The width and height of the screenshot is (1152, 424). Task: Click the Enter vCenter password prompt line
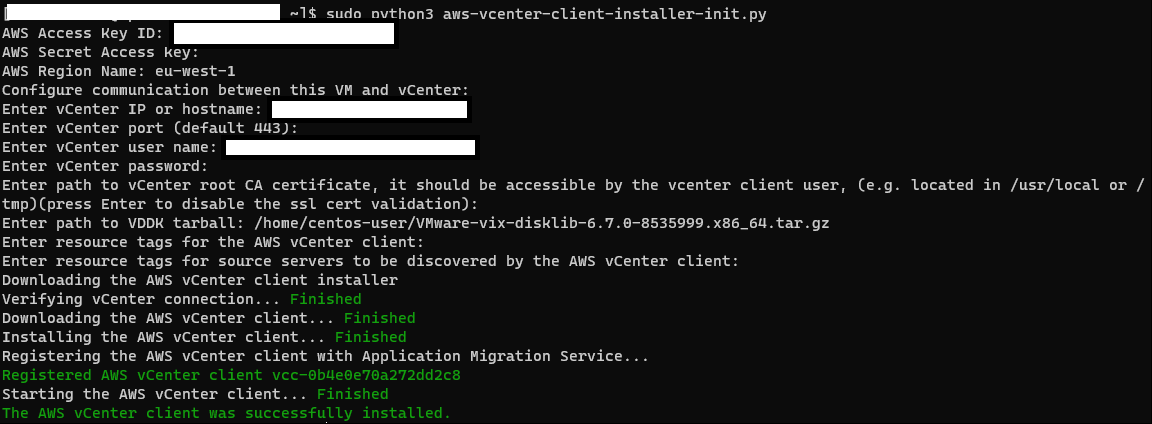tap(105, 167)
